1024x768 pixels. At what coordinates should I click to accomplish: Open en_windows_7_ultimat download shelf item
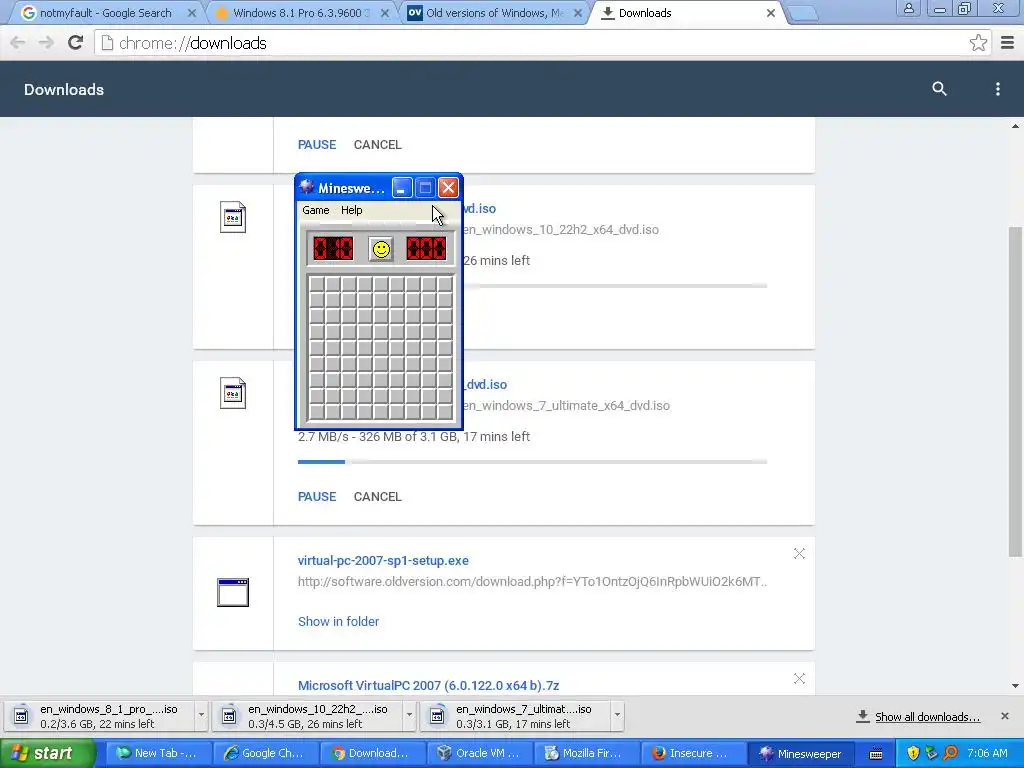click(515, 716)
